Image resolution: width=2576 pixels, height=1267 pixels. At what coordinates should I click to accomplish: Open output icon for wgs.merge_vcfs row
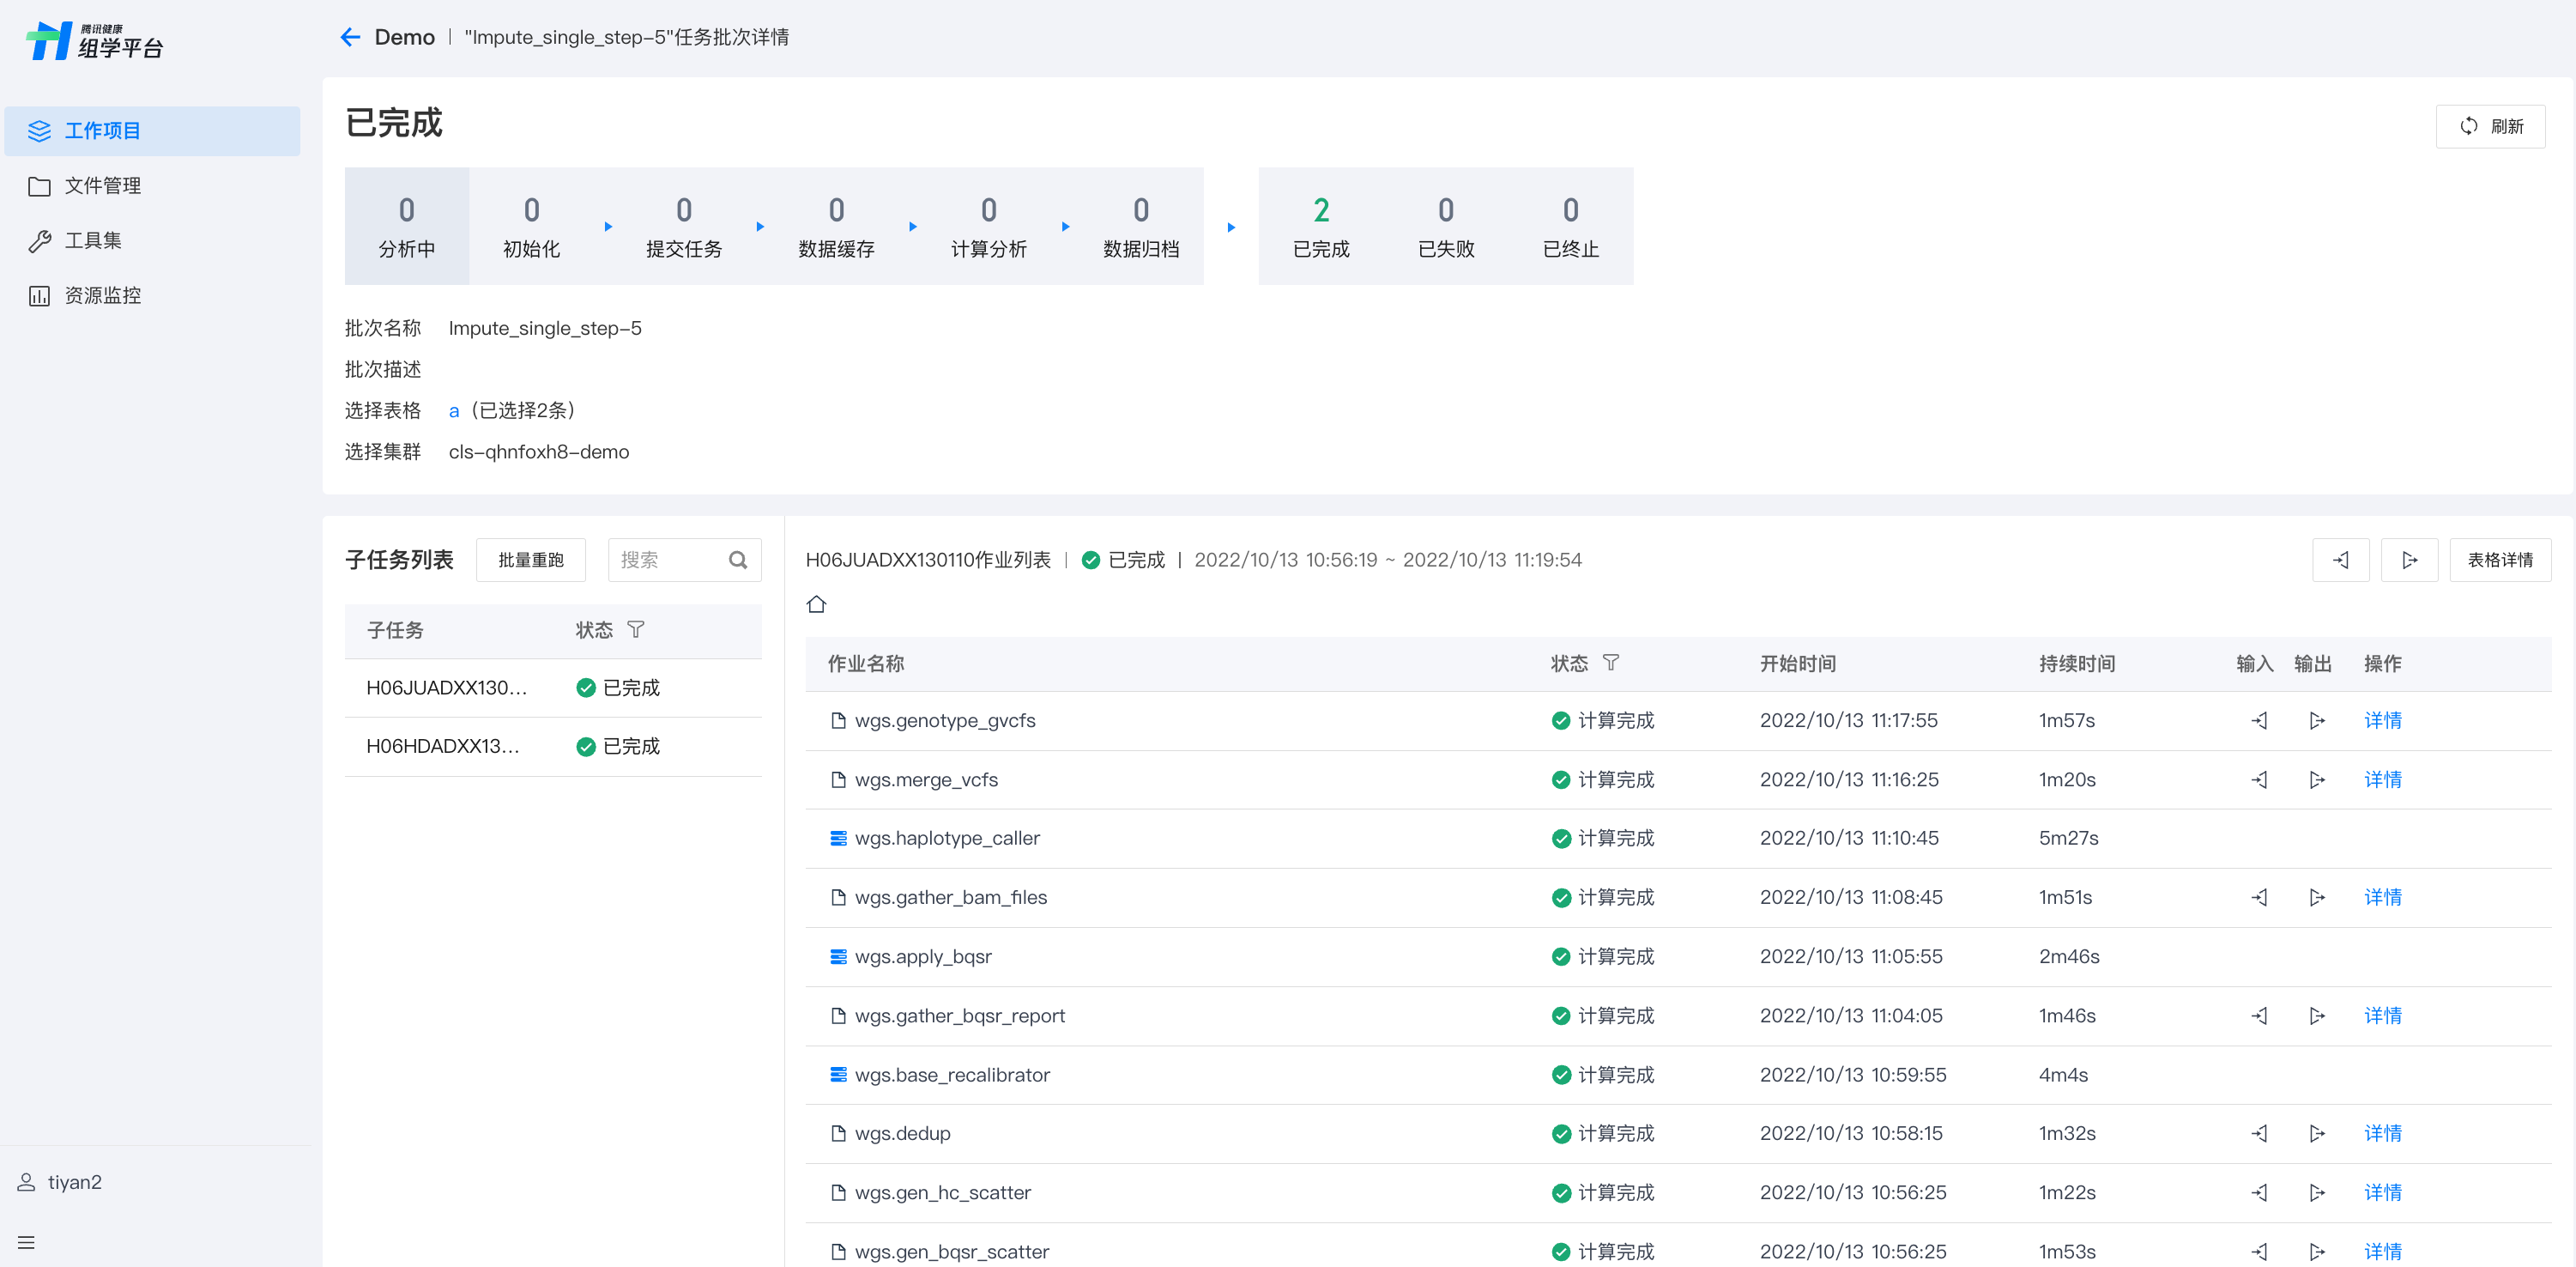coord(2316,780)
